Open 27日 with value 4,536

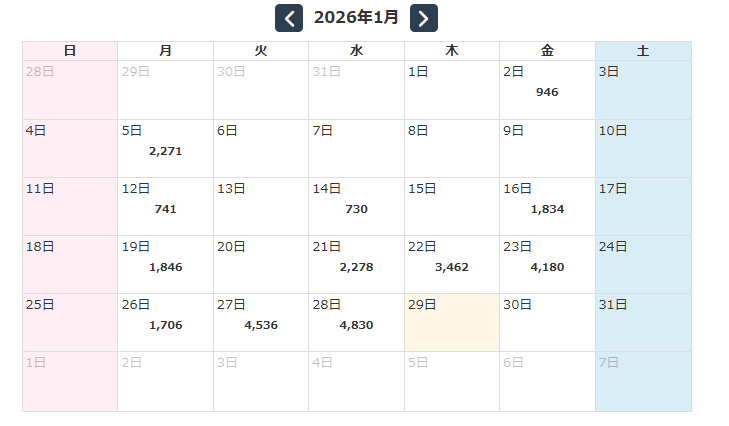[261, 322]
